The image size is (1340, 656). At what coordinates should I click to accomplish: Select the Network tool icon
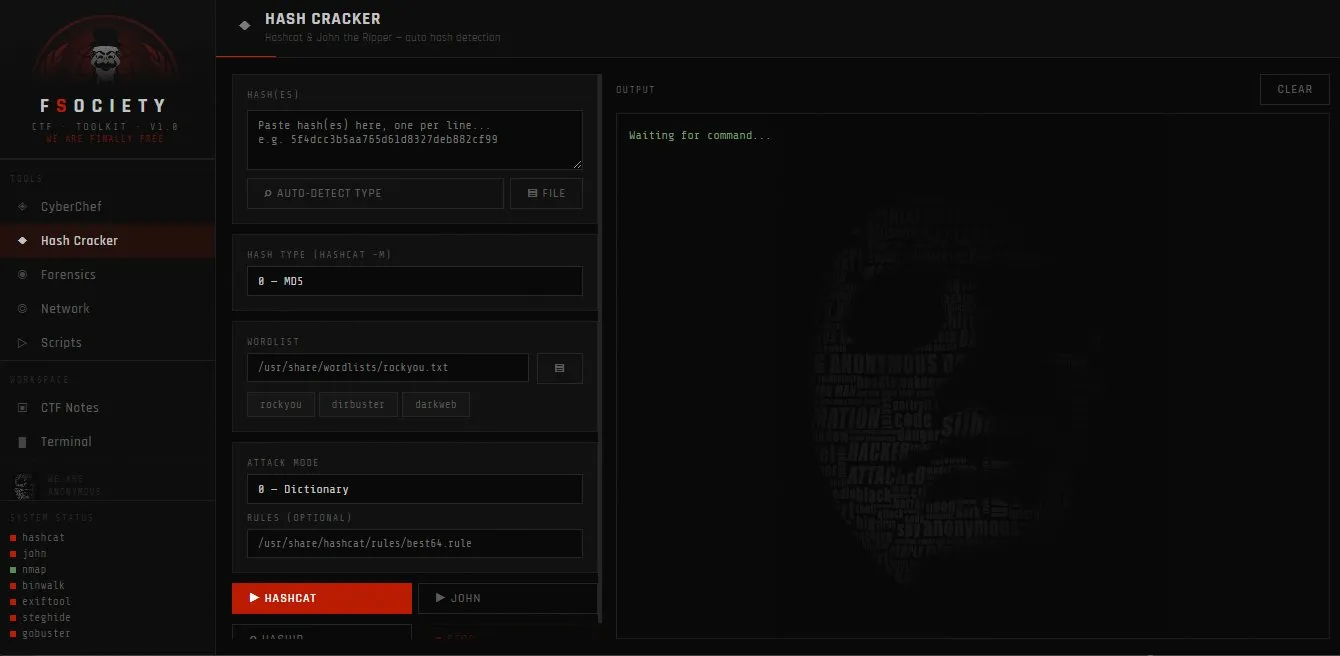coord(22,308)
